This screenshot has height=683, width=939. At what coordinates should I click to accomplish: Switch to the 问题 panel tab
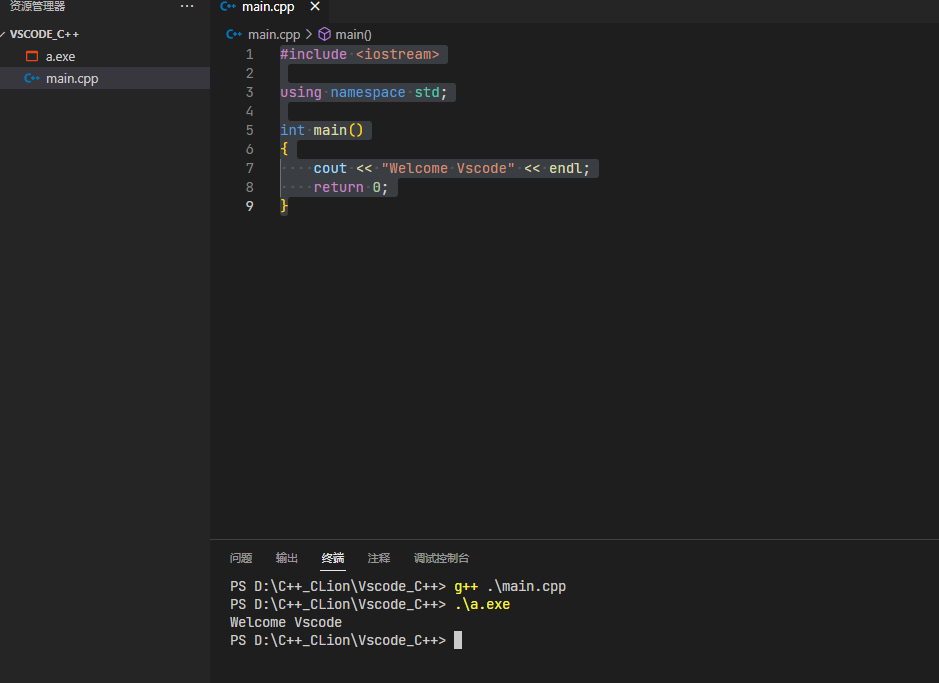click(241, 558)
